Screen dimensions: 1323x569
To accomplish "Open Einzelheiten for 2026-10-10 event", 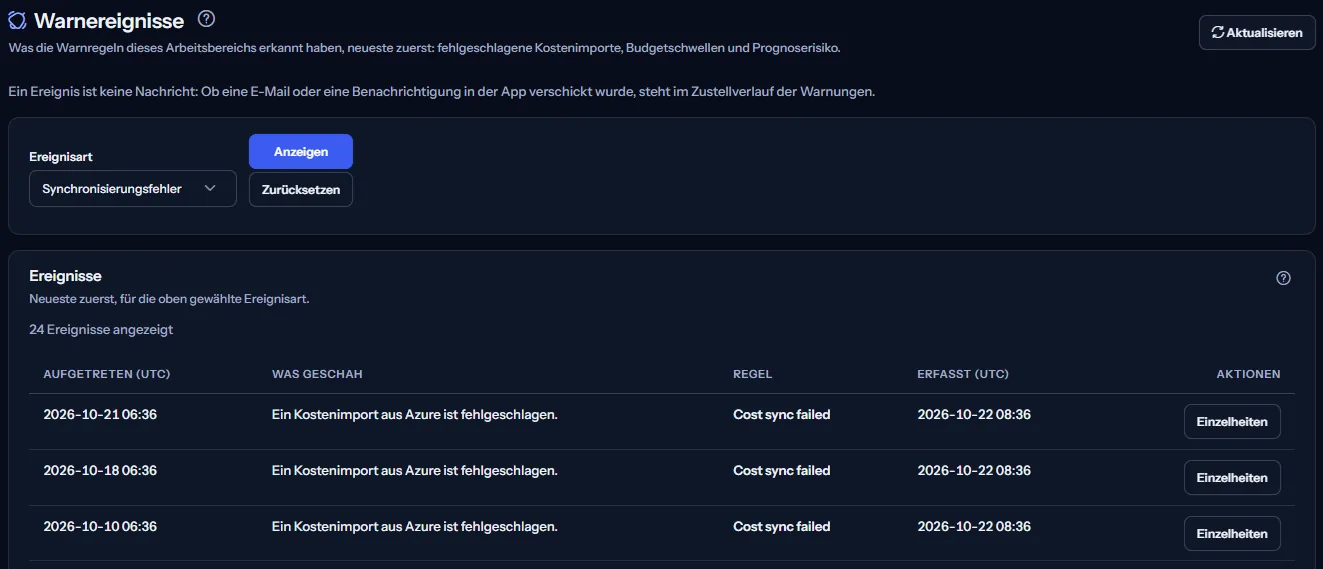I will click(x=1232, y=533).
